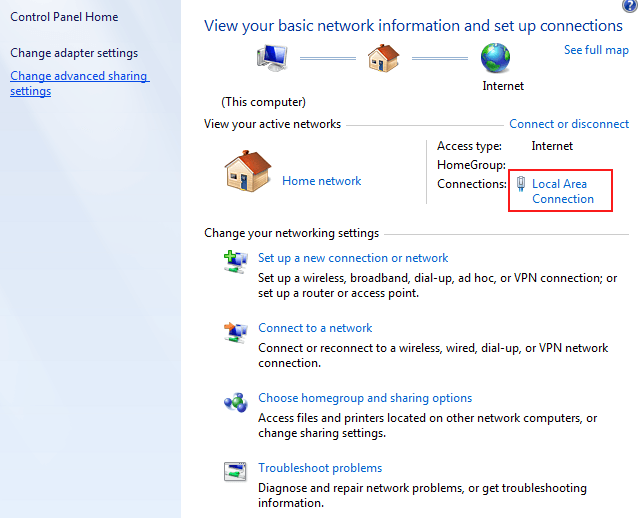Click the Access type: label

tap(469, 146)
